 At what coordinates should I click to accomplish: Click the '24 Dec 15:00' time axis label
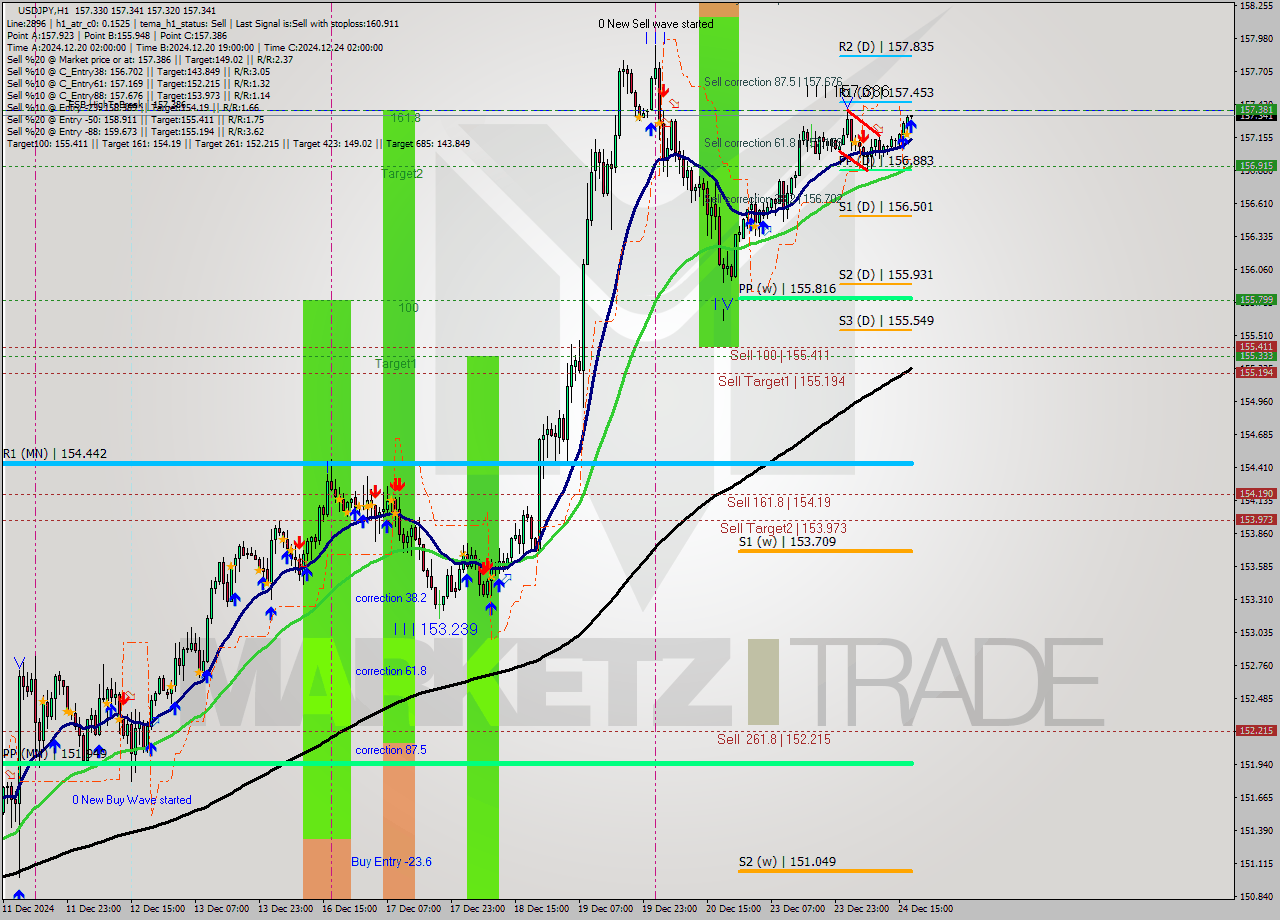coord(925,910)
